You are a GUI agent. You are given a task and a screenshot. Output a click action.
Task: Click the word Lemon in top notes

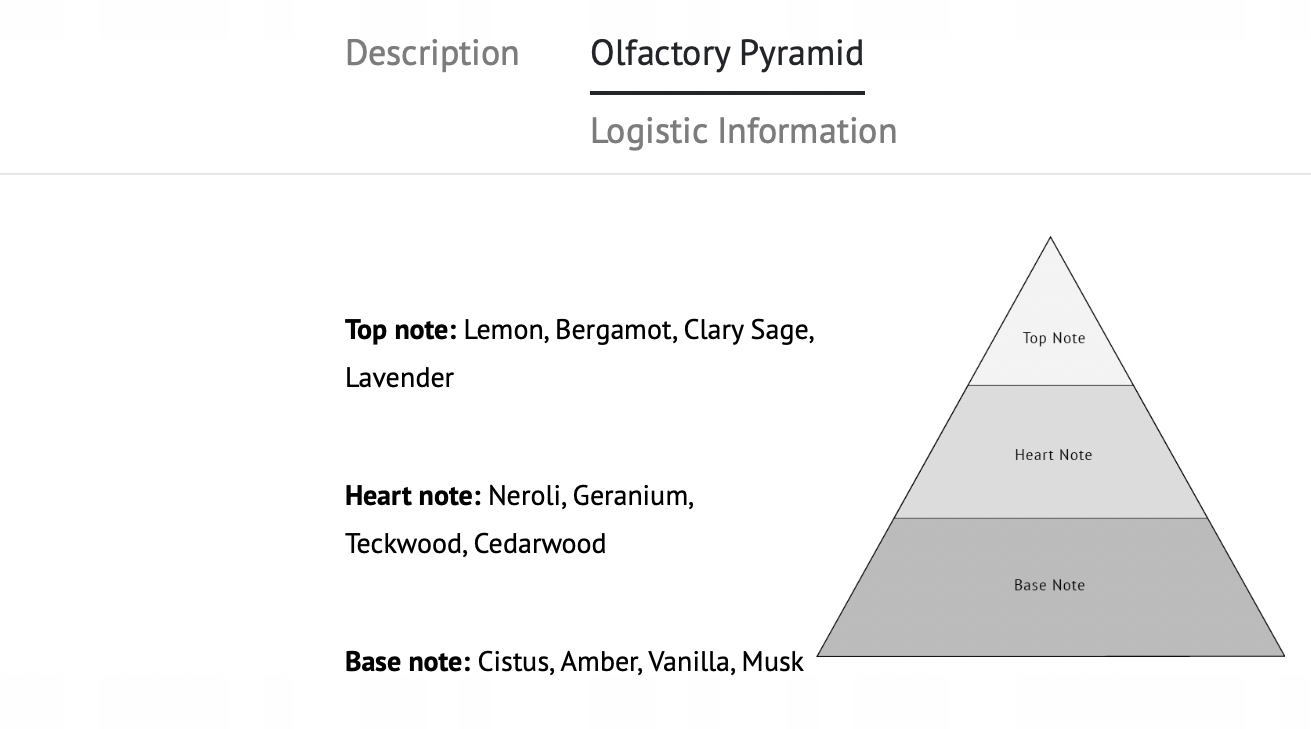coord(505,330)
